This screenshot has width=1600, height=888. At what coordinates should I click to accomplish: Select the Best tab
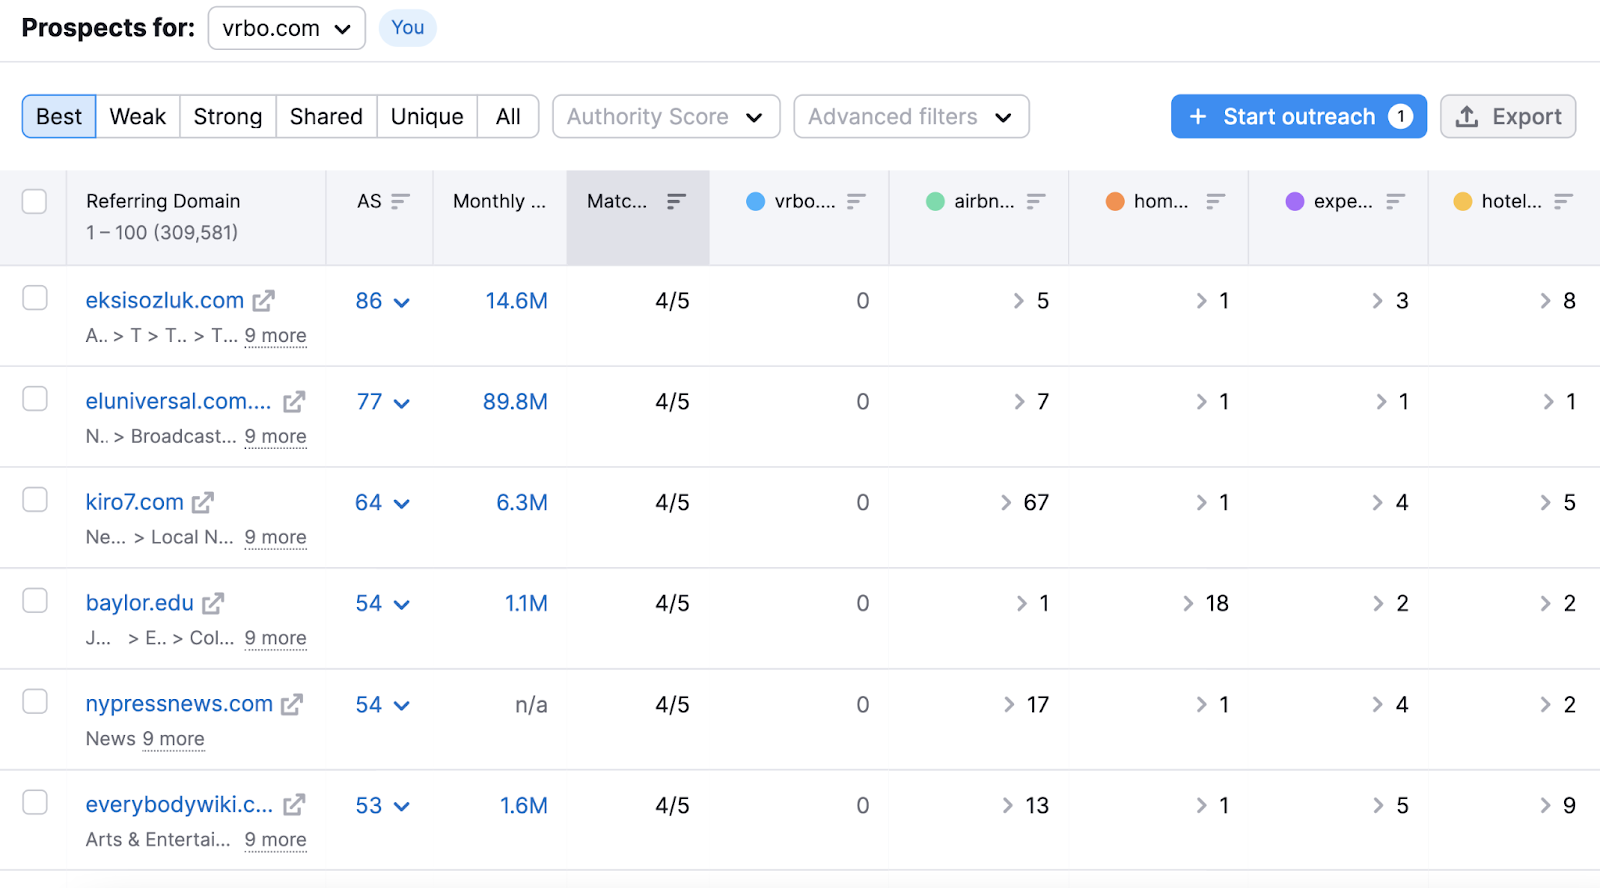pyautogui.click(x=59, y=117)
